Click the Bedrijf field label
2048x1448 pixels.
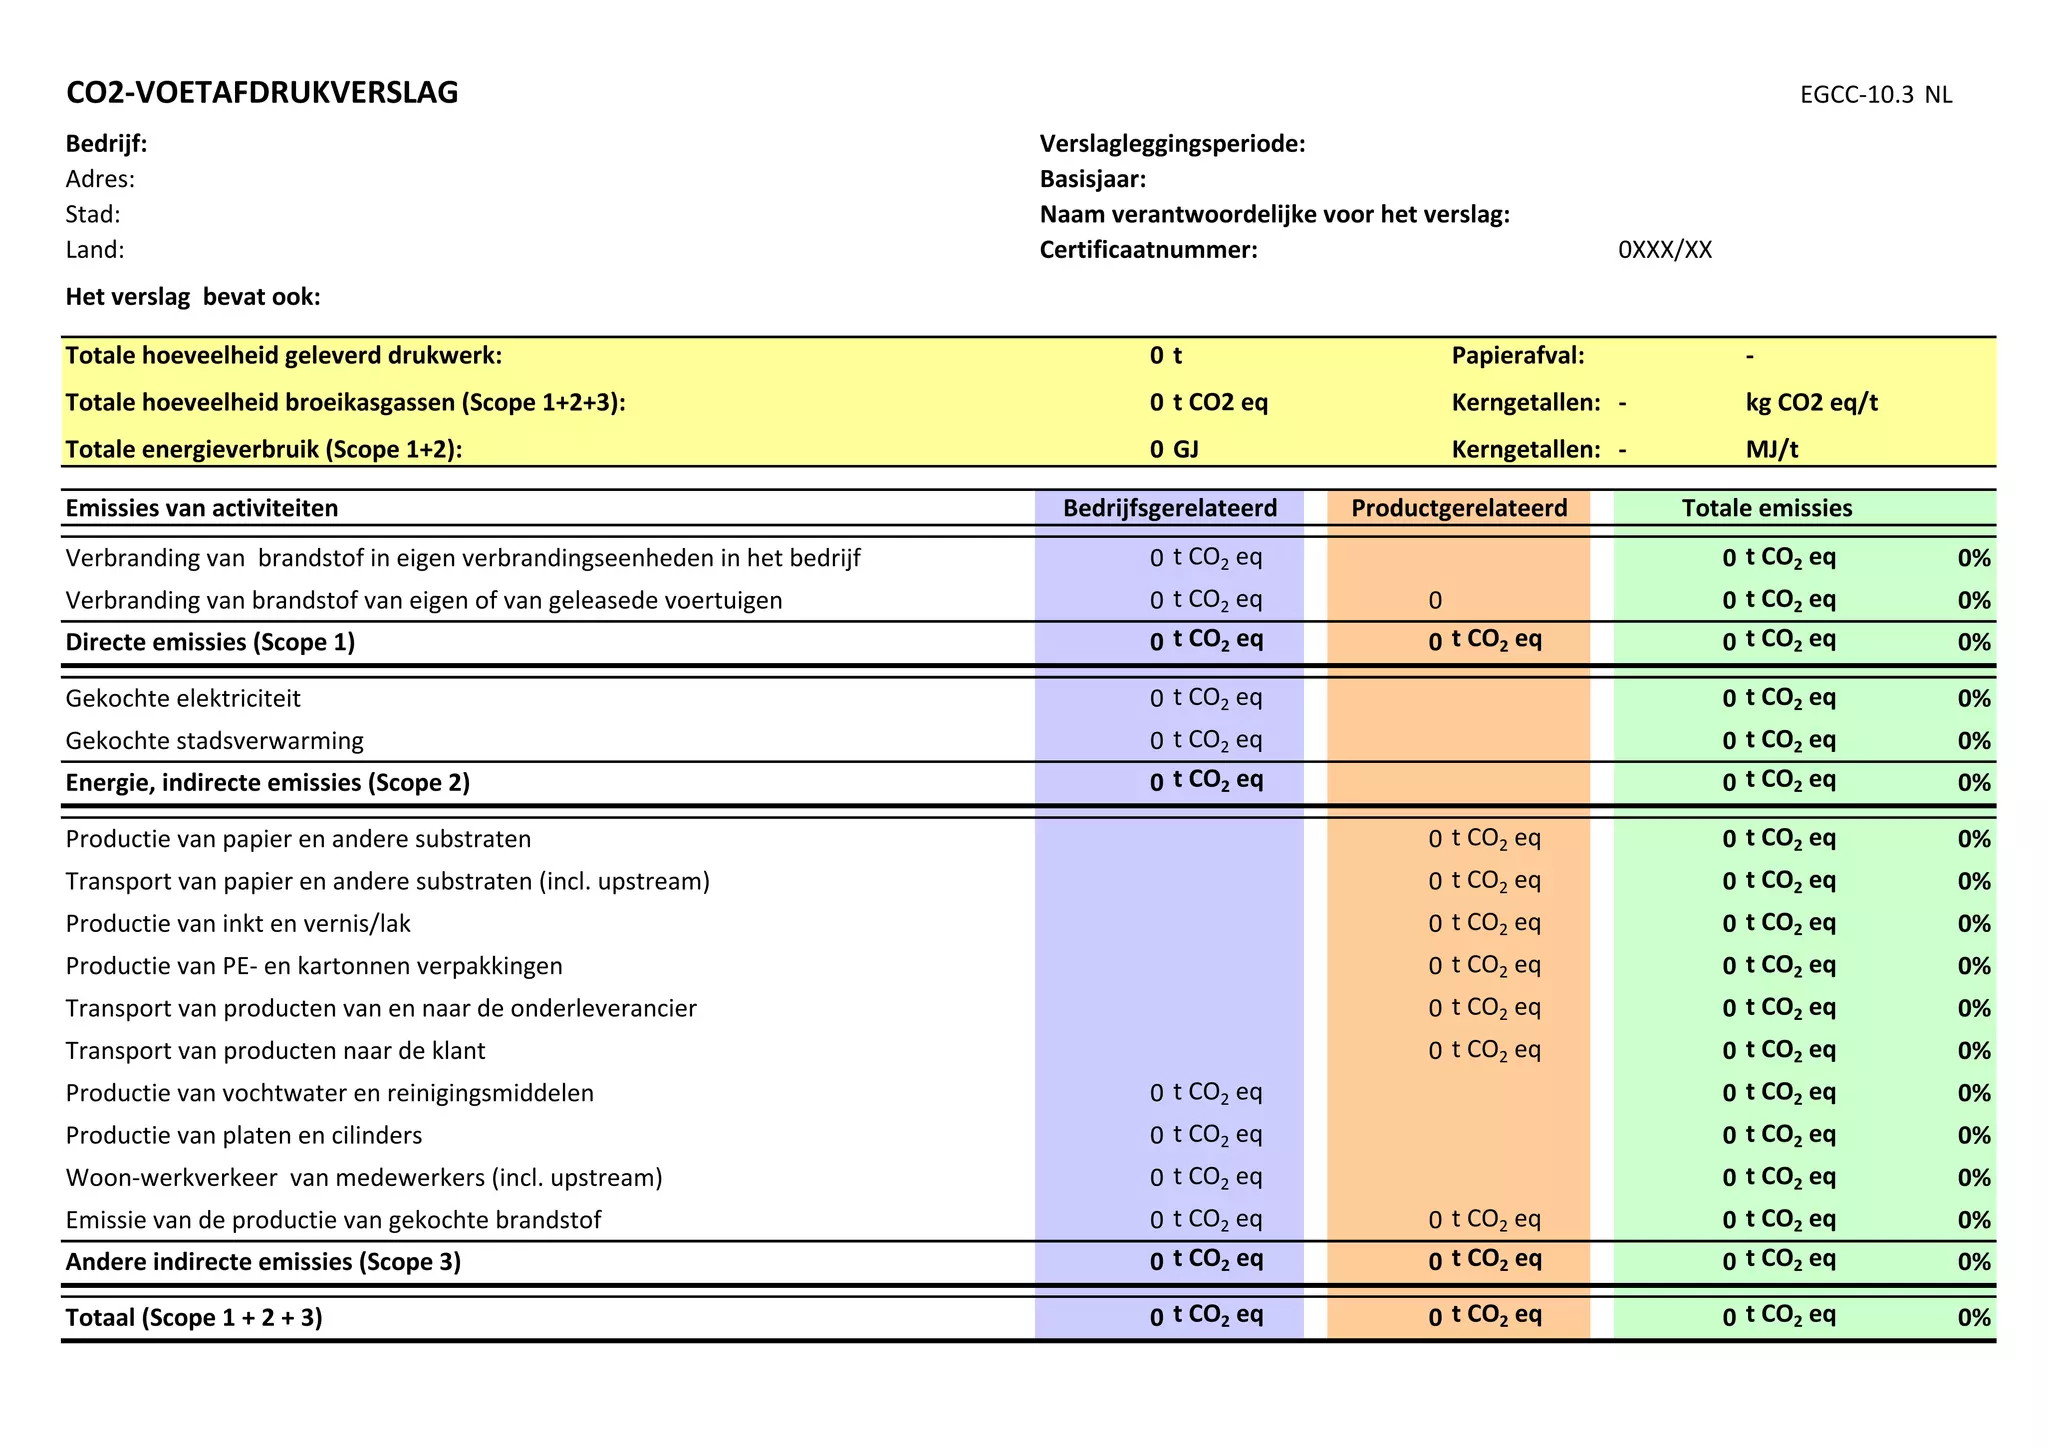(106, 144)
